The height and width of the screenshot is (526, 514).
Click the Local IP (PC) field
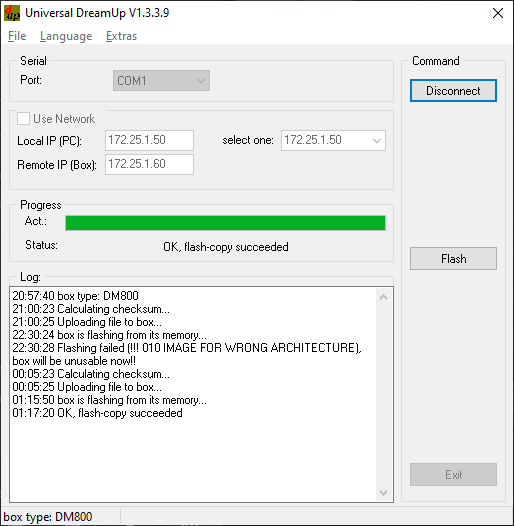[x=149, y=140]
